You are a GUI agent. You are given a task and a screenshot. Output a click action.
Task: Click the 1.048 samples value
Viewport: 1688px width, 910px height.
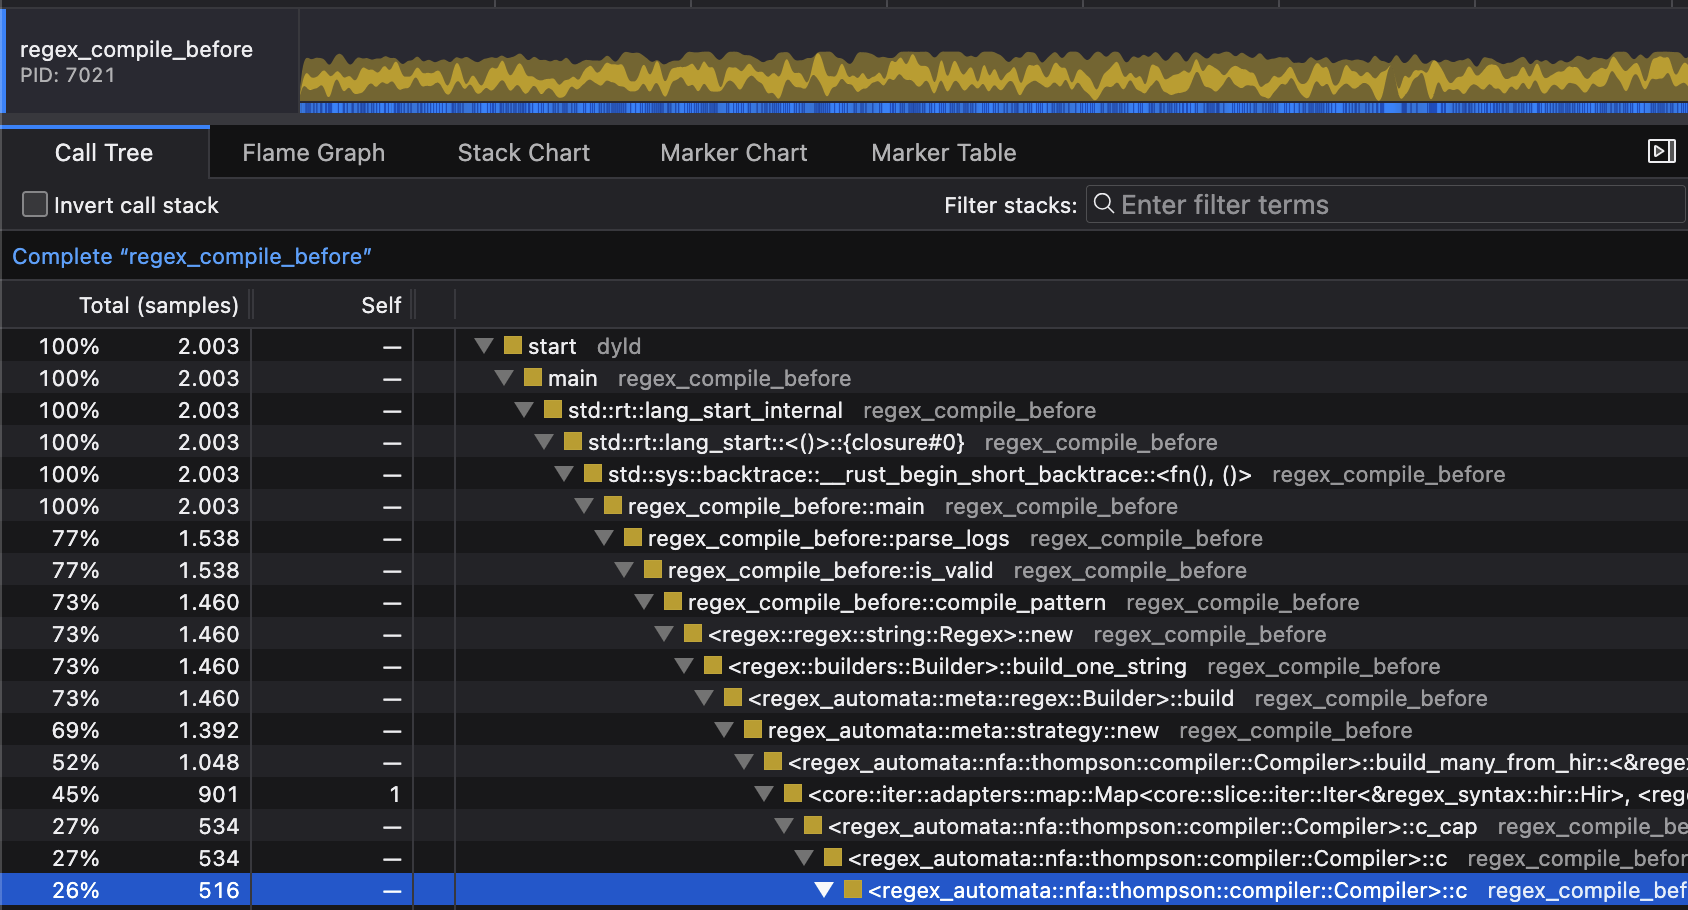(208, 761)
